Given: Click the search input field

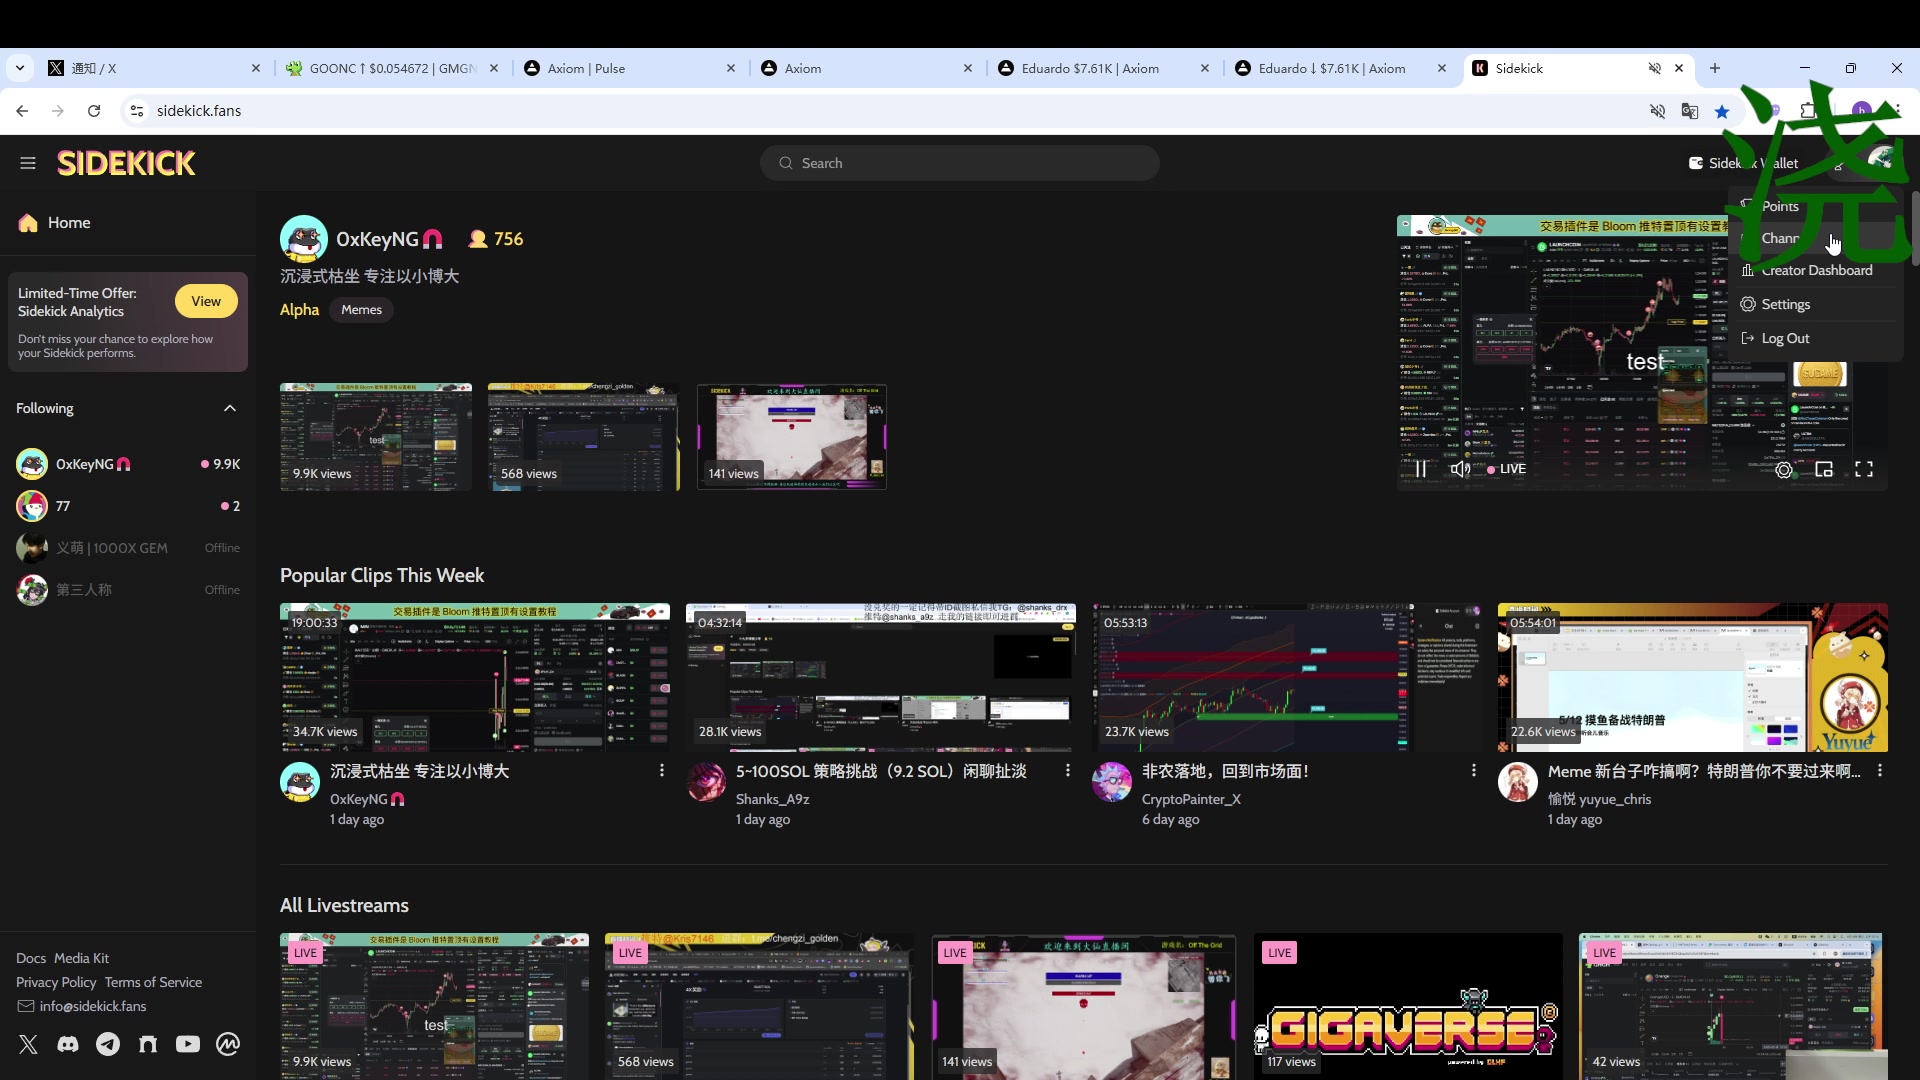Looking at the screenshot, I should (960, 163).
